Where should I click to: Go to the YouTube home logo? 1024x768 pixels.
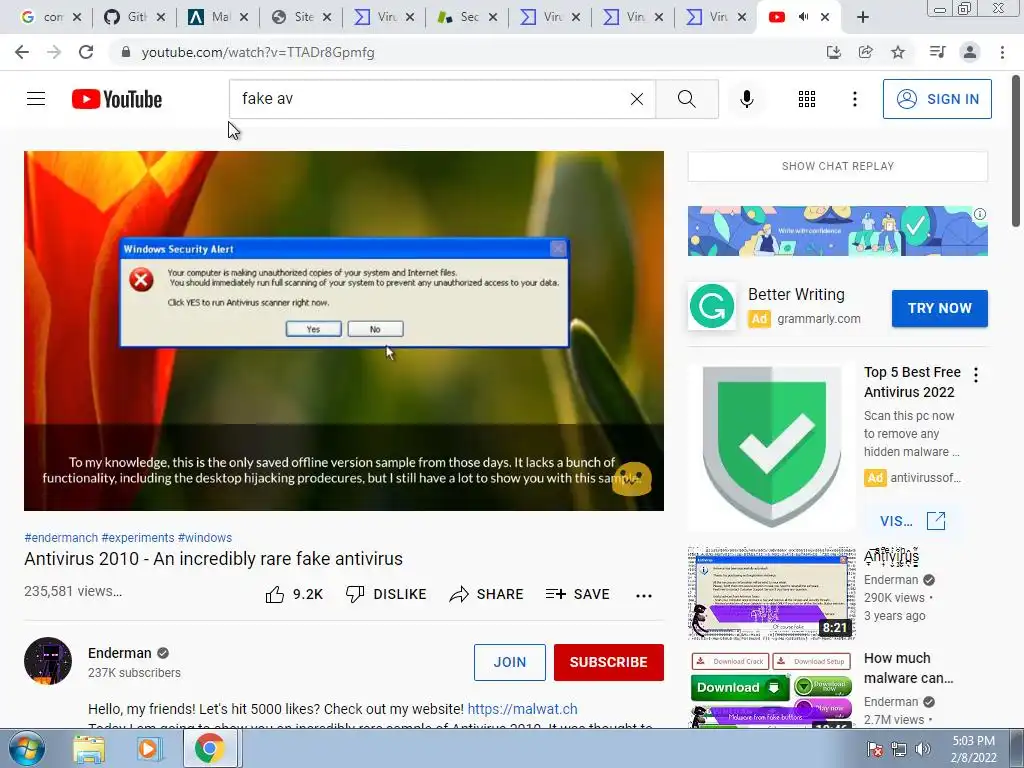click(117, 99)
